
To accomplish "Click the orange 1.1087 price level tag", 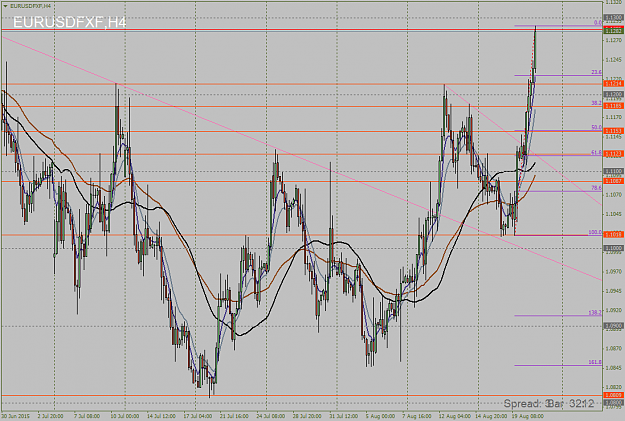I will tap(614, 181).
